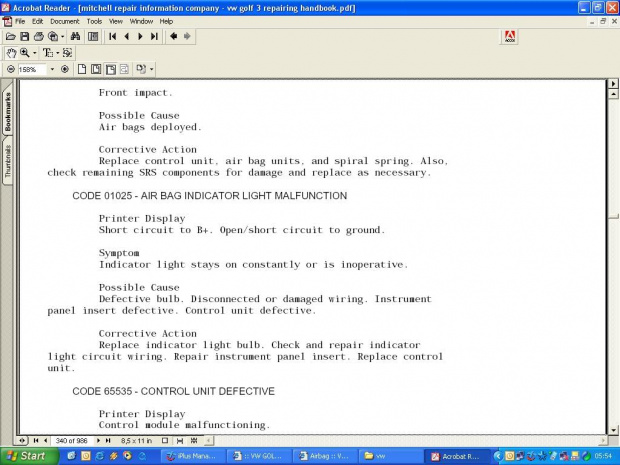This screenshot has width=620, height=465.
Task: Switch to iPlus Mana... taskbar window
Action: (x=192, y=456)
